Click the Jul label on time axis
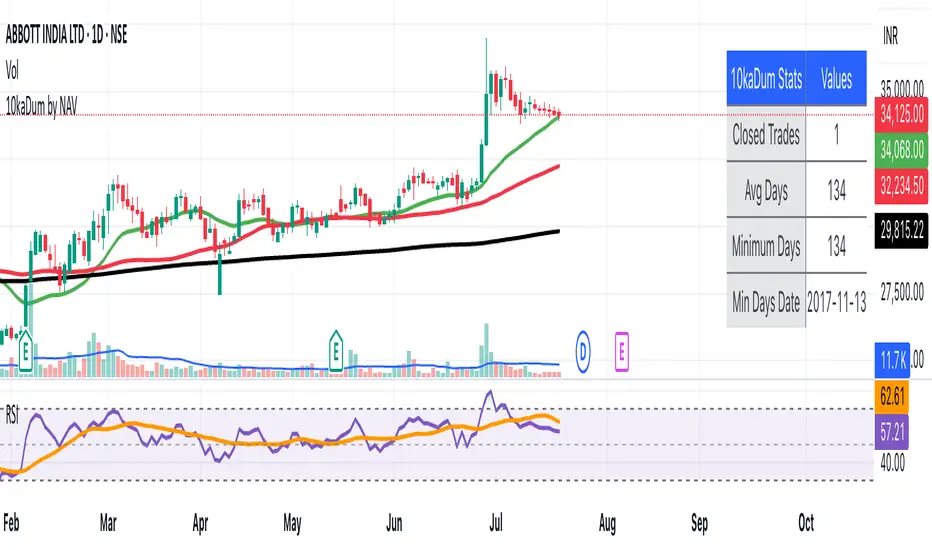Viewport: 932px width, 550px height. tap(496, 523)
